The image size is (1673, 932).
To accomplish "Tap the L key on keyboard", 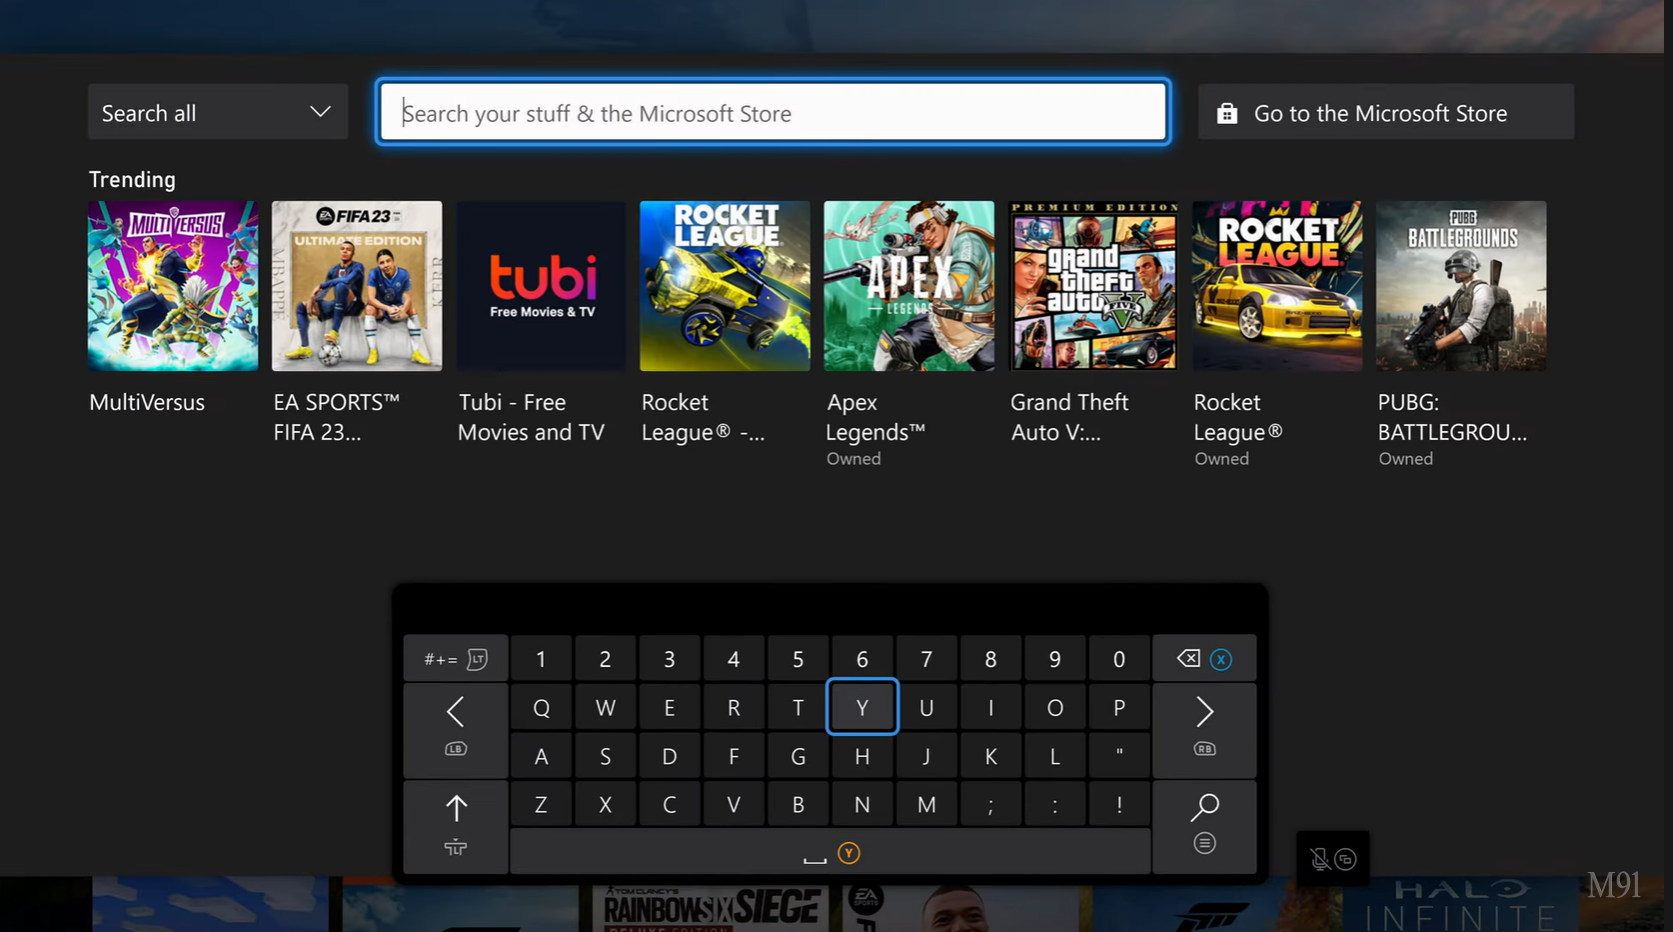I will click(1055, 756).
